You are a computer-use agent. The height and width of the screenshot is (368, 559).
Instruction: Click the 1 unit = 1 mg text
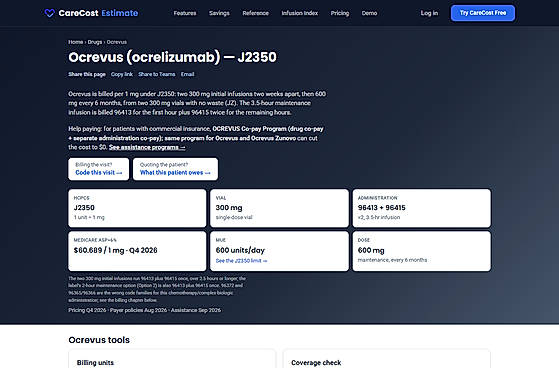pyautogui.click(x=89, y=217)
